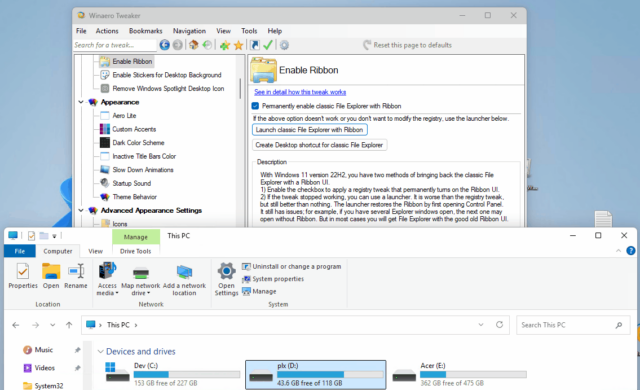This screenshot has width=640, height=390.
Task: Click the Home icon in Winaero Tweaker toolbar
Action: click(194, 45)
